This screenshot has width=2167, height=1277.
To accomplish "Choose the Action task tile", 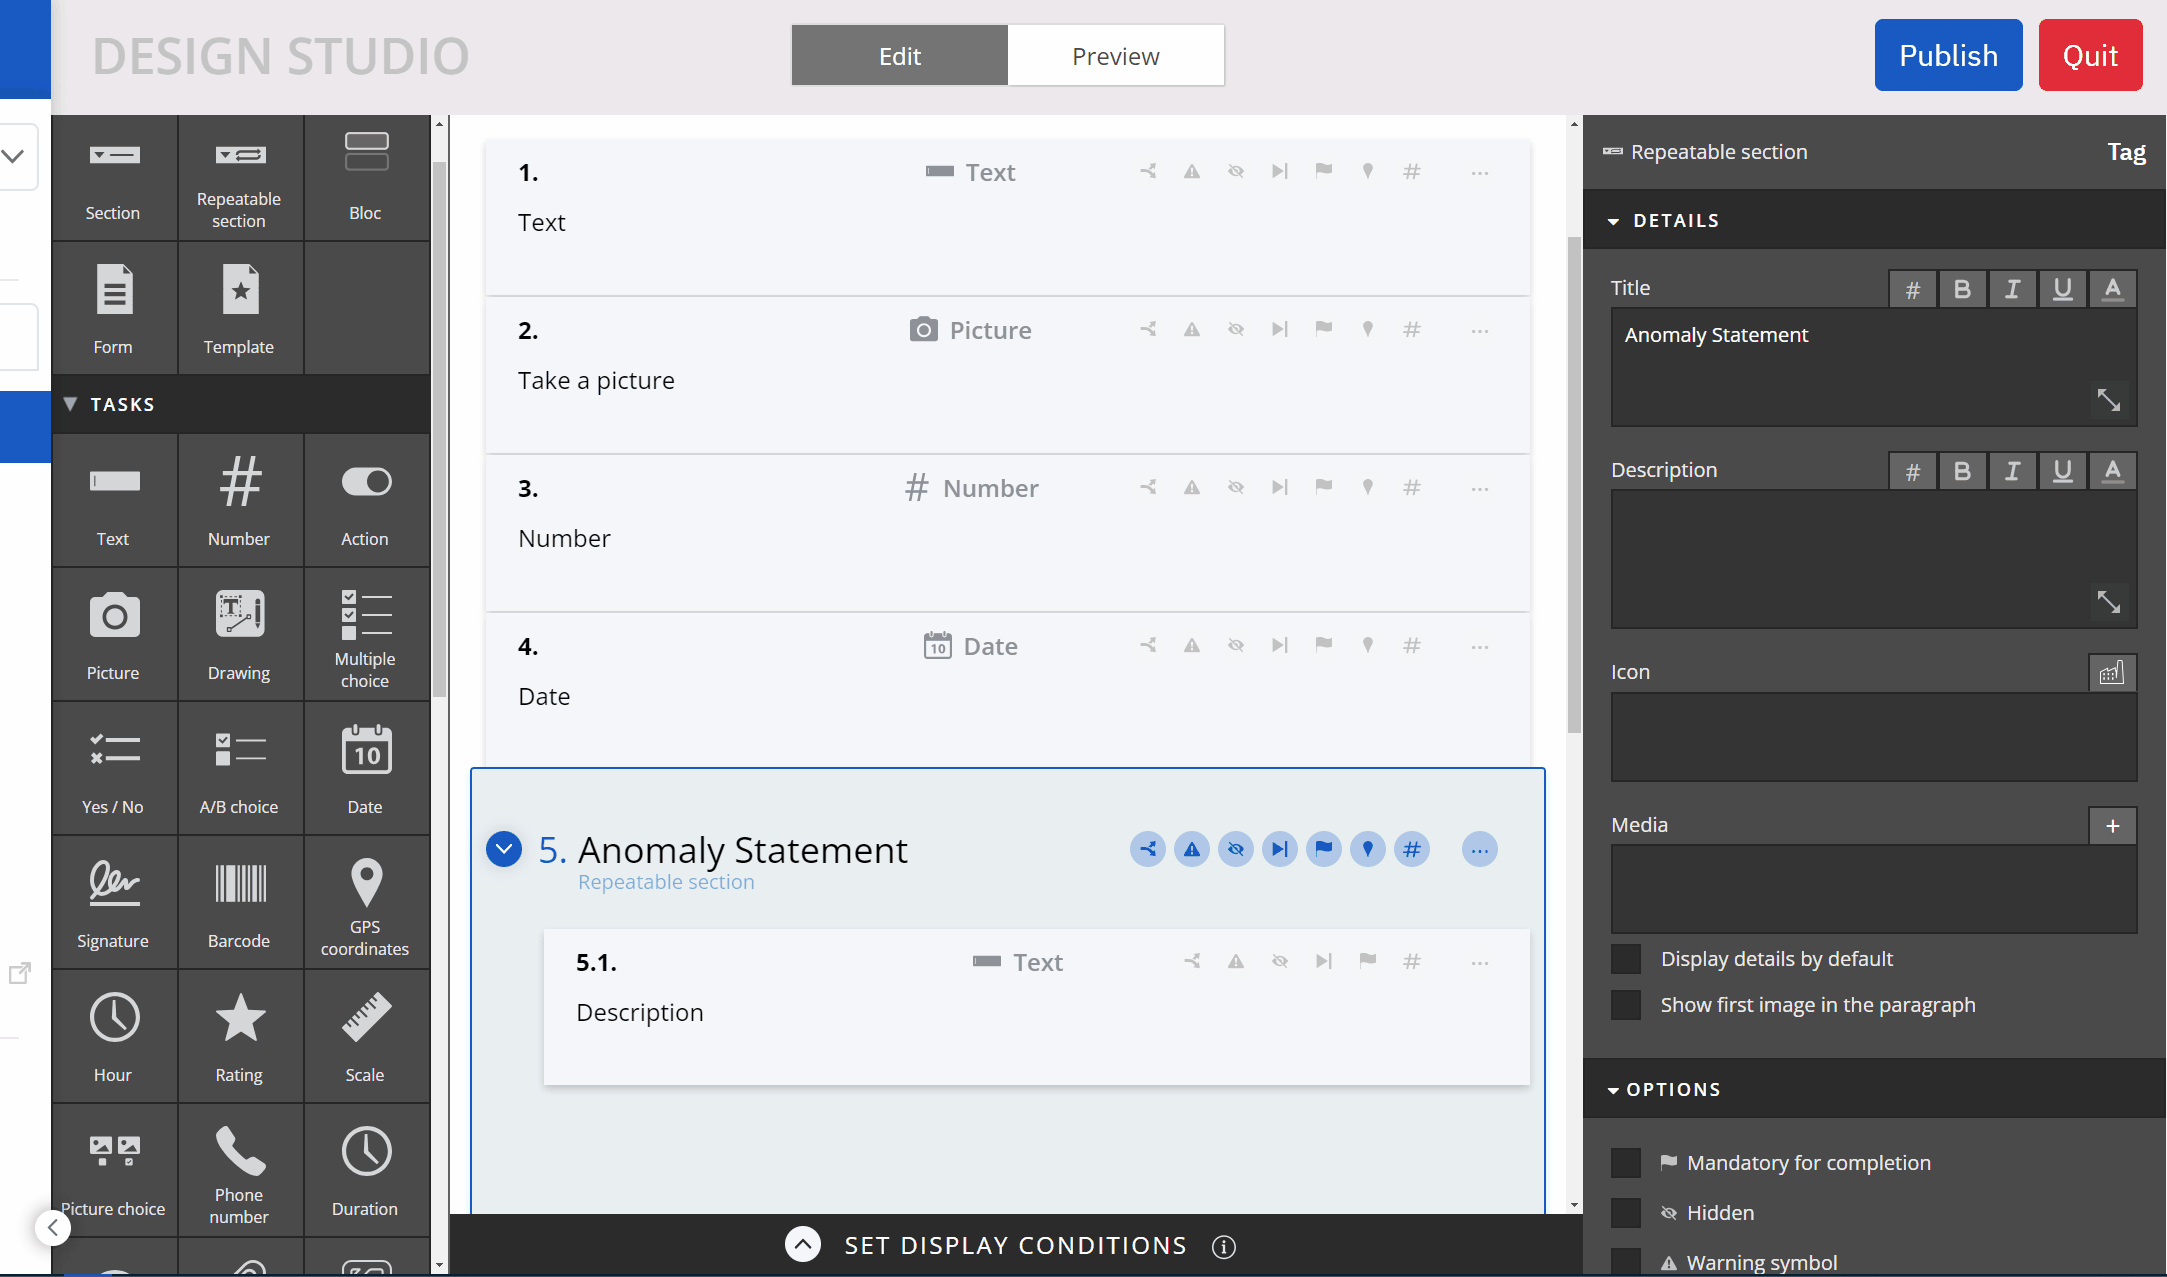I will (366, 501).
